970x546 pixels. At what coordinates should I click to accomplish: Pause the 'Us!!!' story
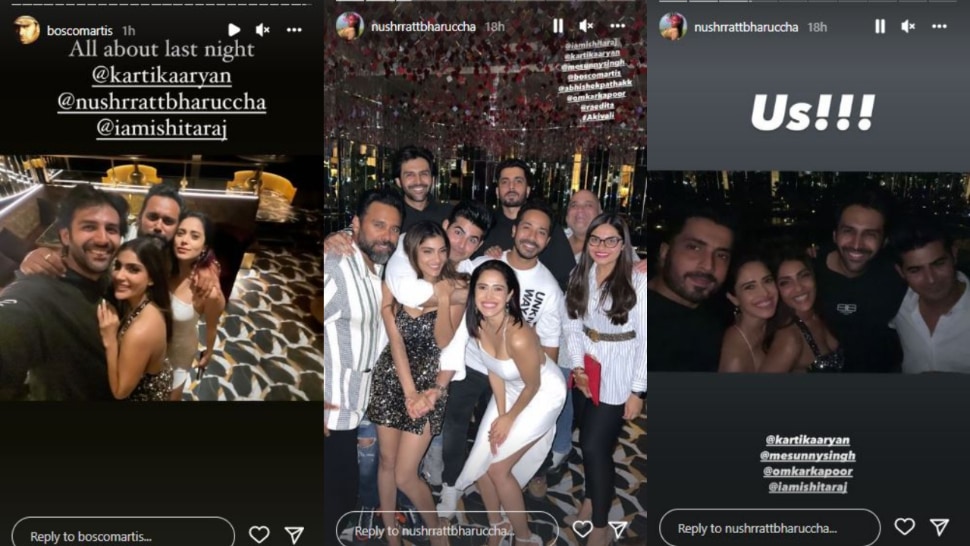(880, 26)
